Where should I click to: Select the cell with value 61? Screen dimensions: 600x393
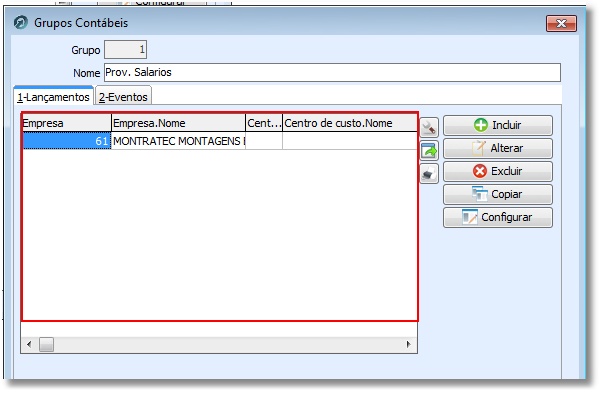tap(67, 141)
